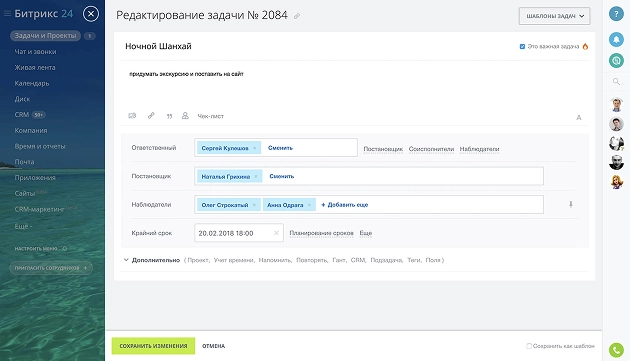Open 'Диск' in the left menu

(22, 99)
